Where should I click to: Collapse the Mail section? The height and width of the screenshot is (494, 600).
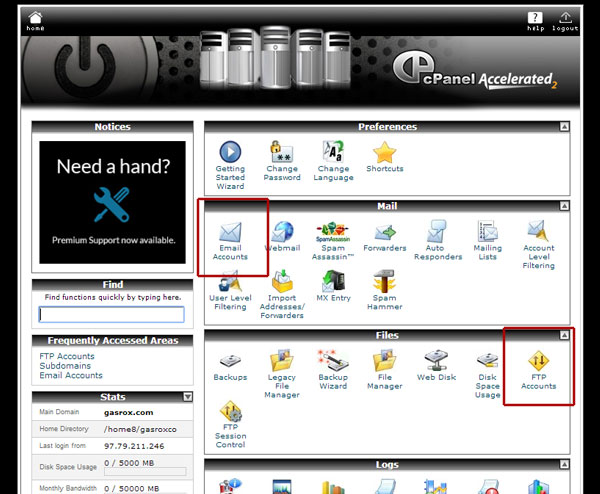[564, 206]
